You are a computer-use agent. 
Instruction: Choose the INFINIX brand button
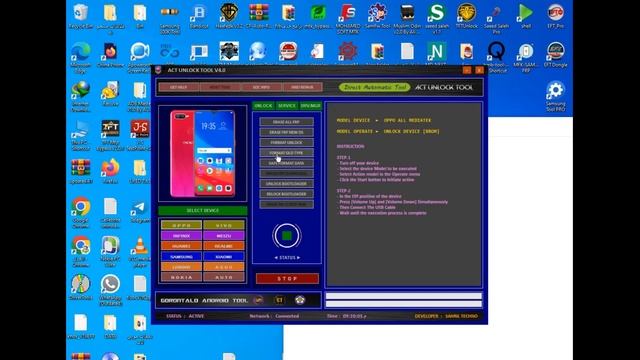tap(181, 236)
